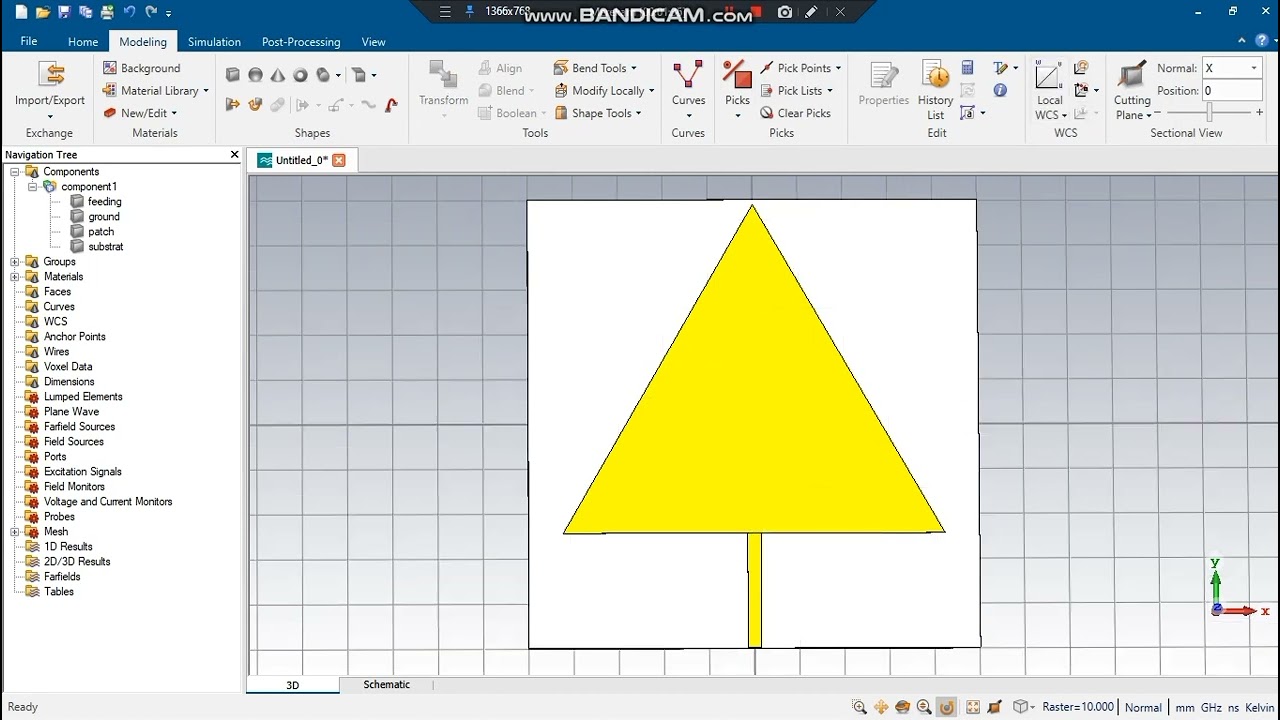
Task: Toggle the status-bar cutting plane view icon
Action: coord(995,707)
